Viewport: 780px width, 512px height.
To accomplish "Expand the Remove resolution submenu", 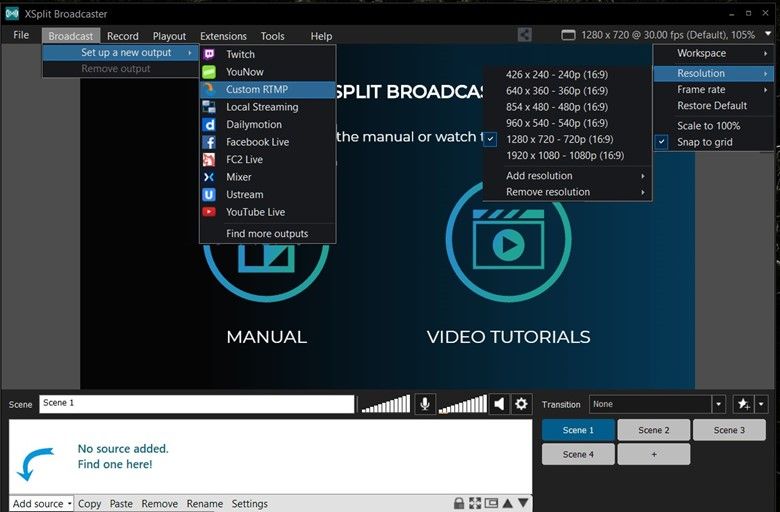I will point(568,192).
